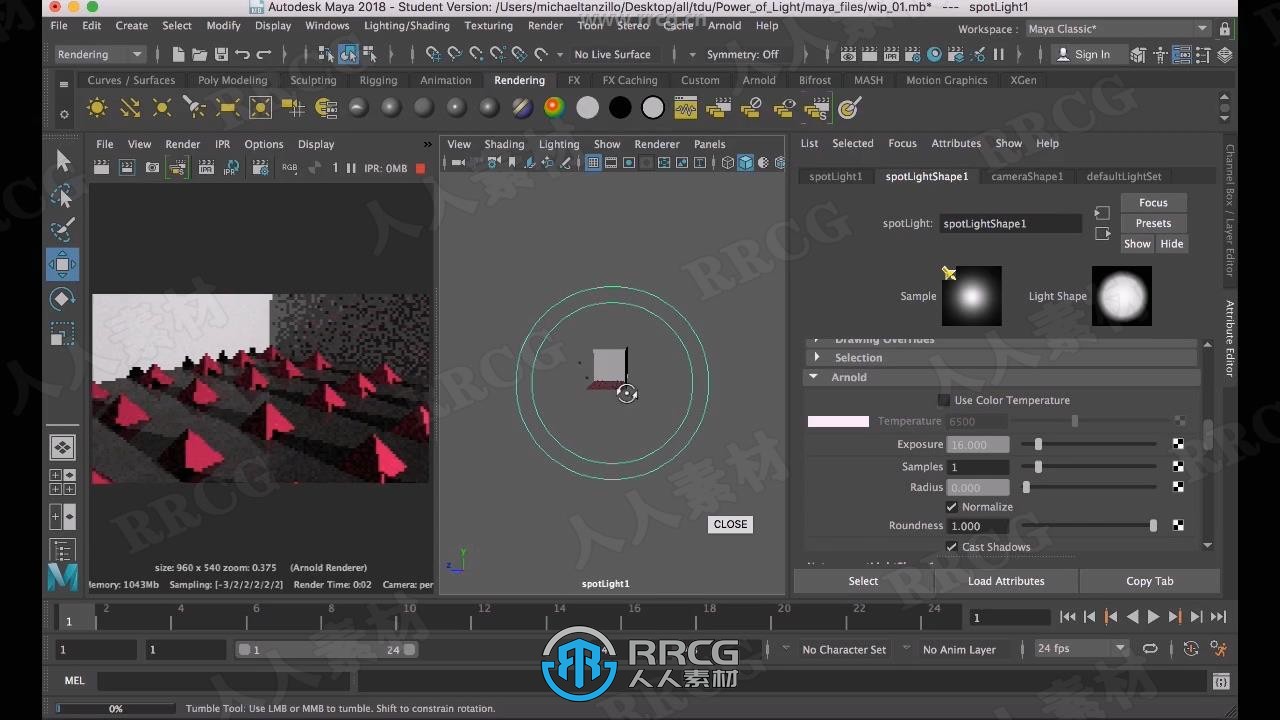Viewport: 1280px width, 720px height.
Task: Choose the Select tool in the Tool Box
Action: tap(62, 160)
